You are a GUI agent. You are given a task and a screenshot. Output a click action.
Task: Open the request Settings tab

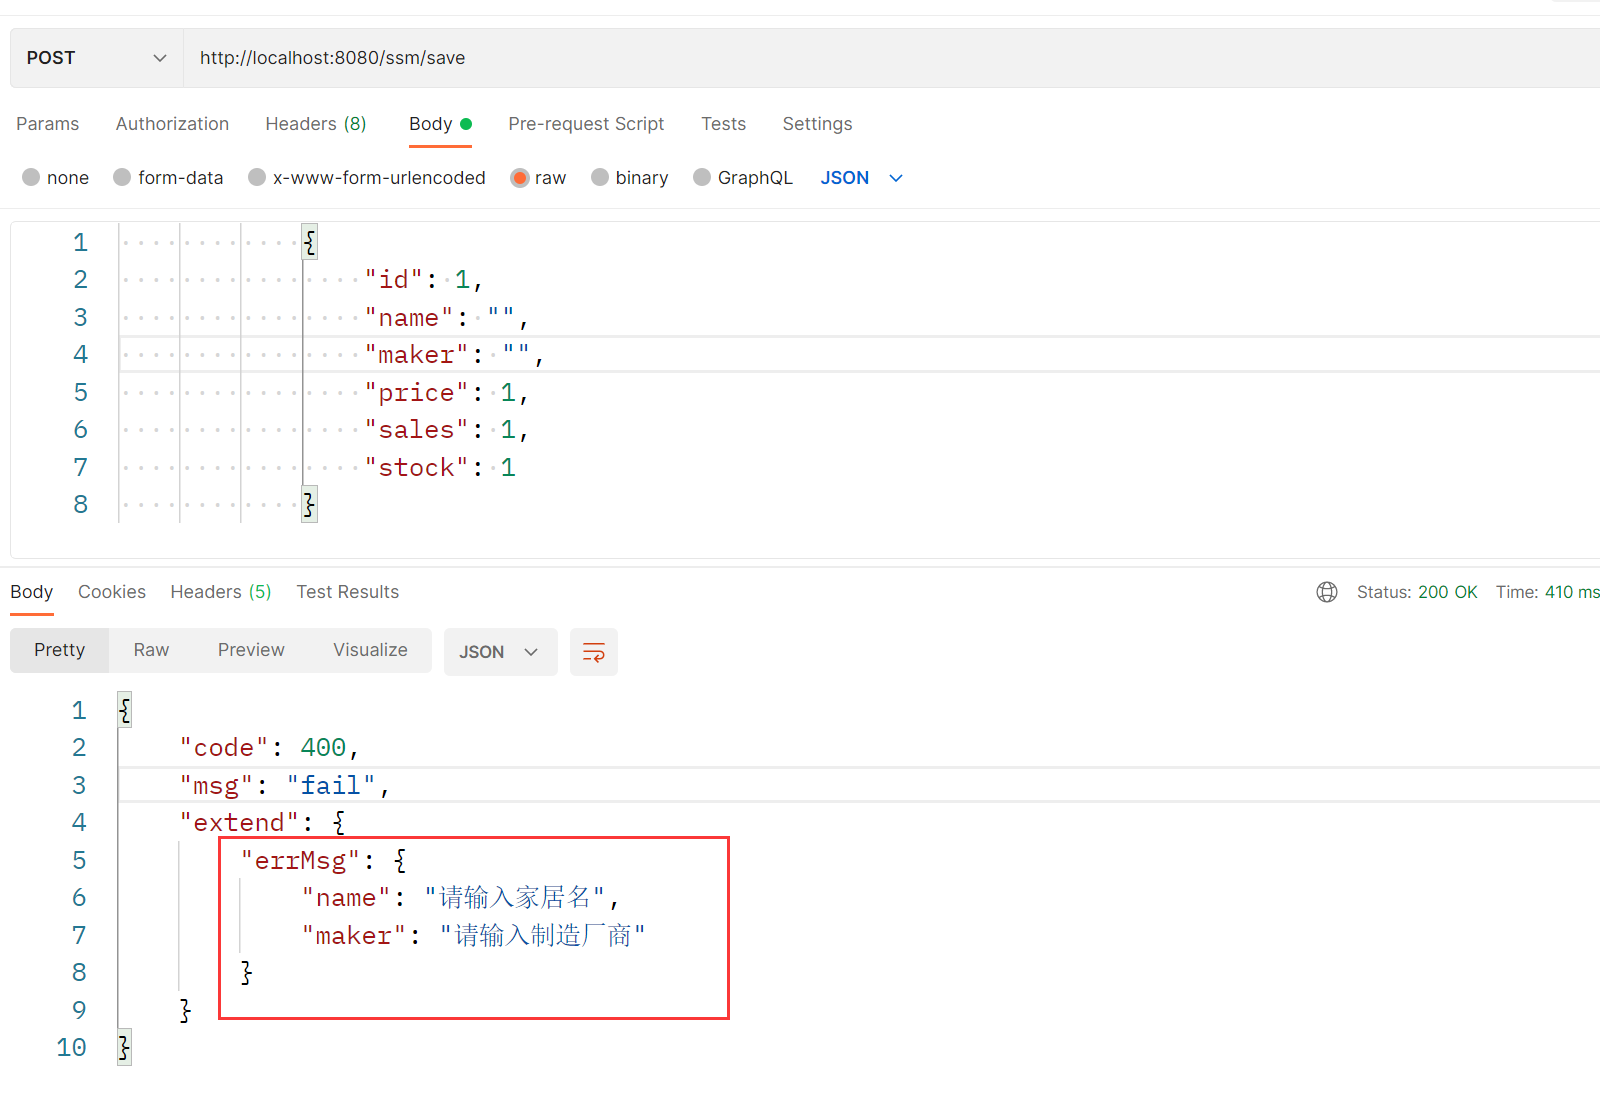point(817,124)
